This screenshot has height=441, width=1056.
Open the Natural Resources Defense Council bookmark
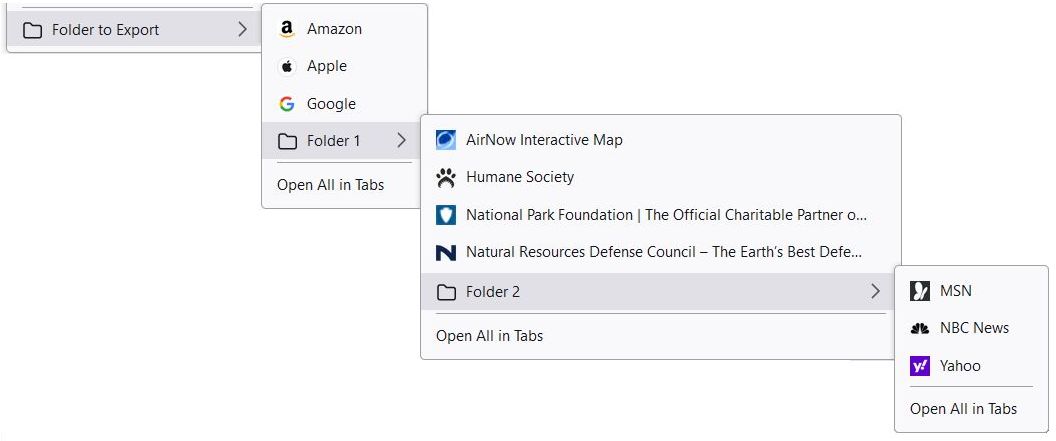661,252
